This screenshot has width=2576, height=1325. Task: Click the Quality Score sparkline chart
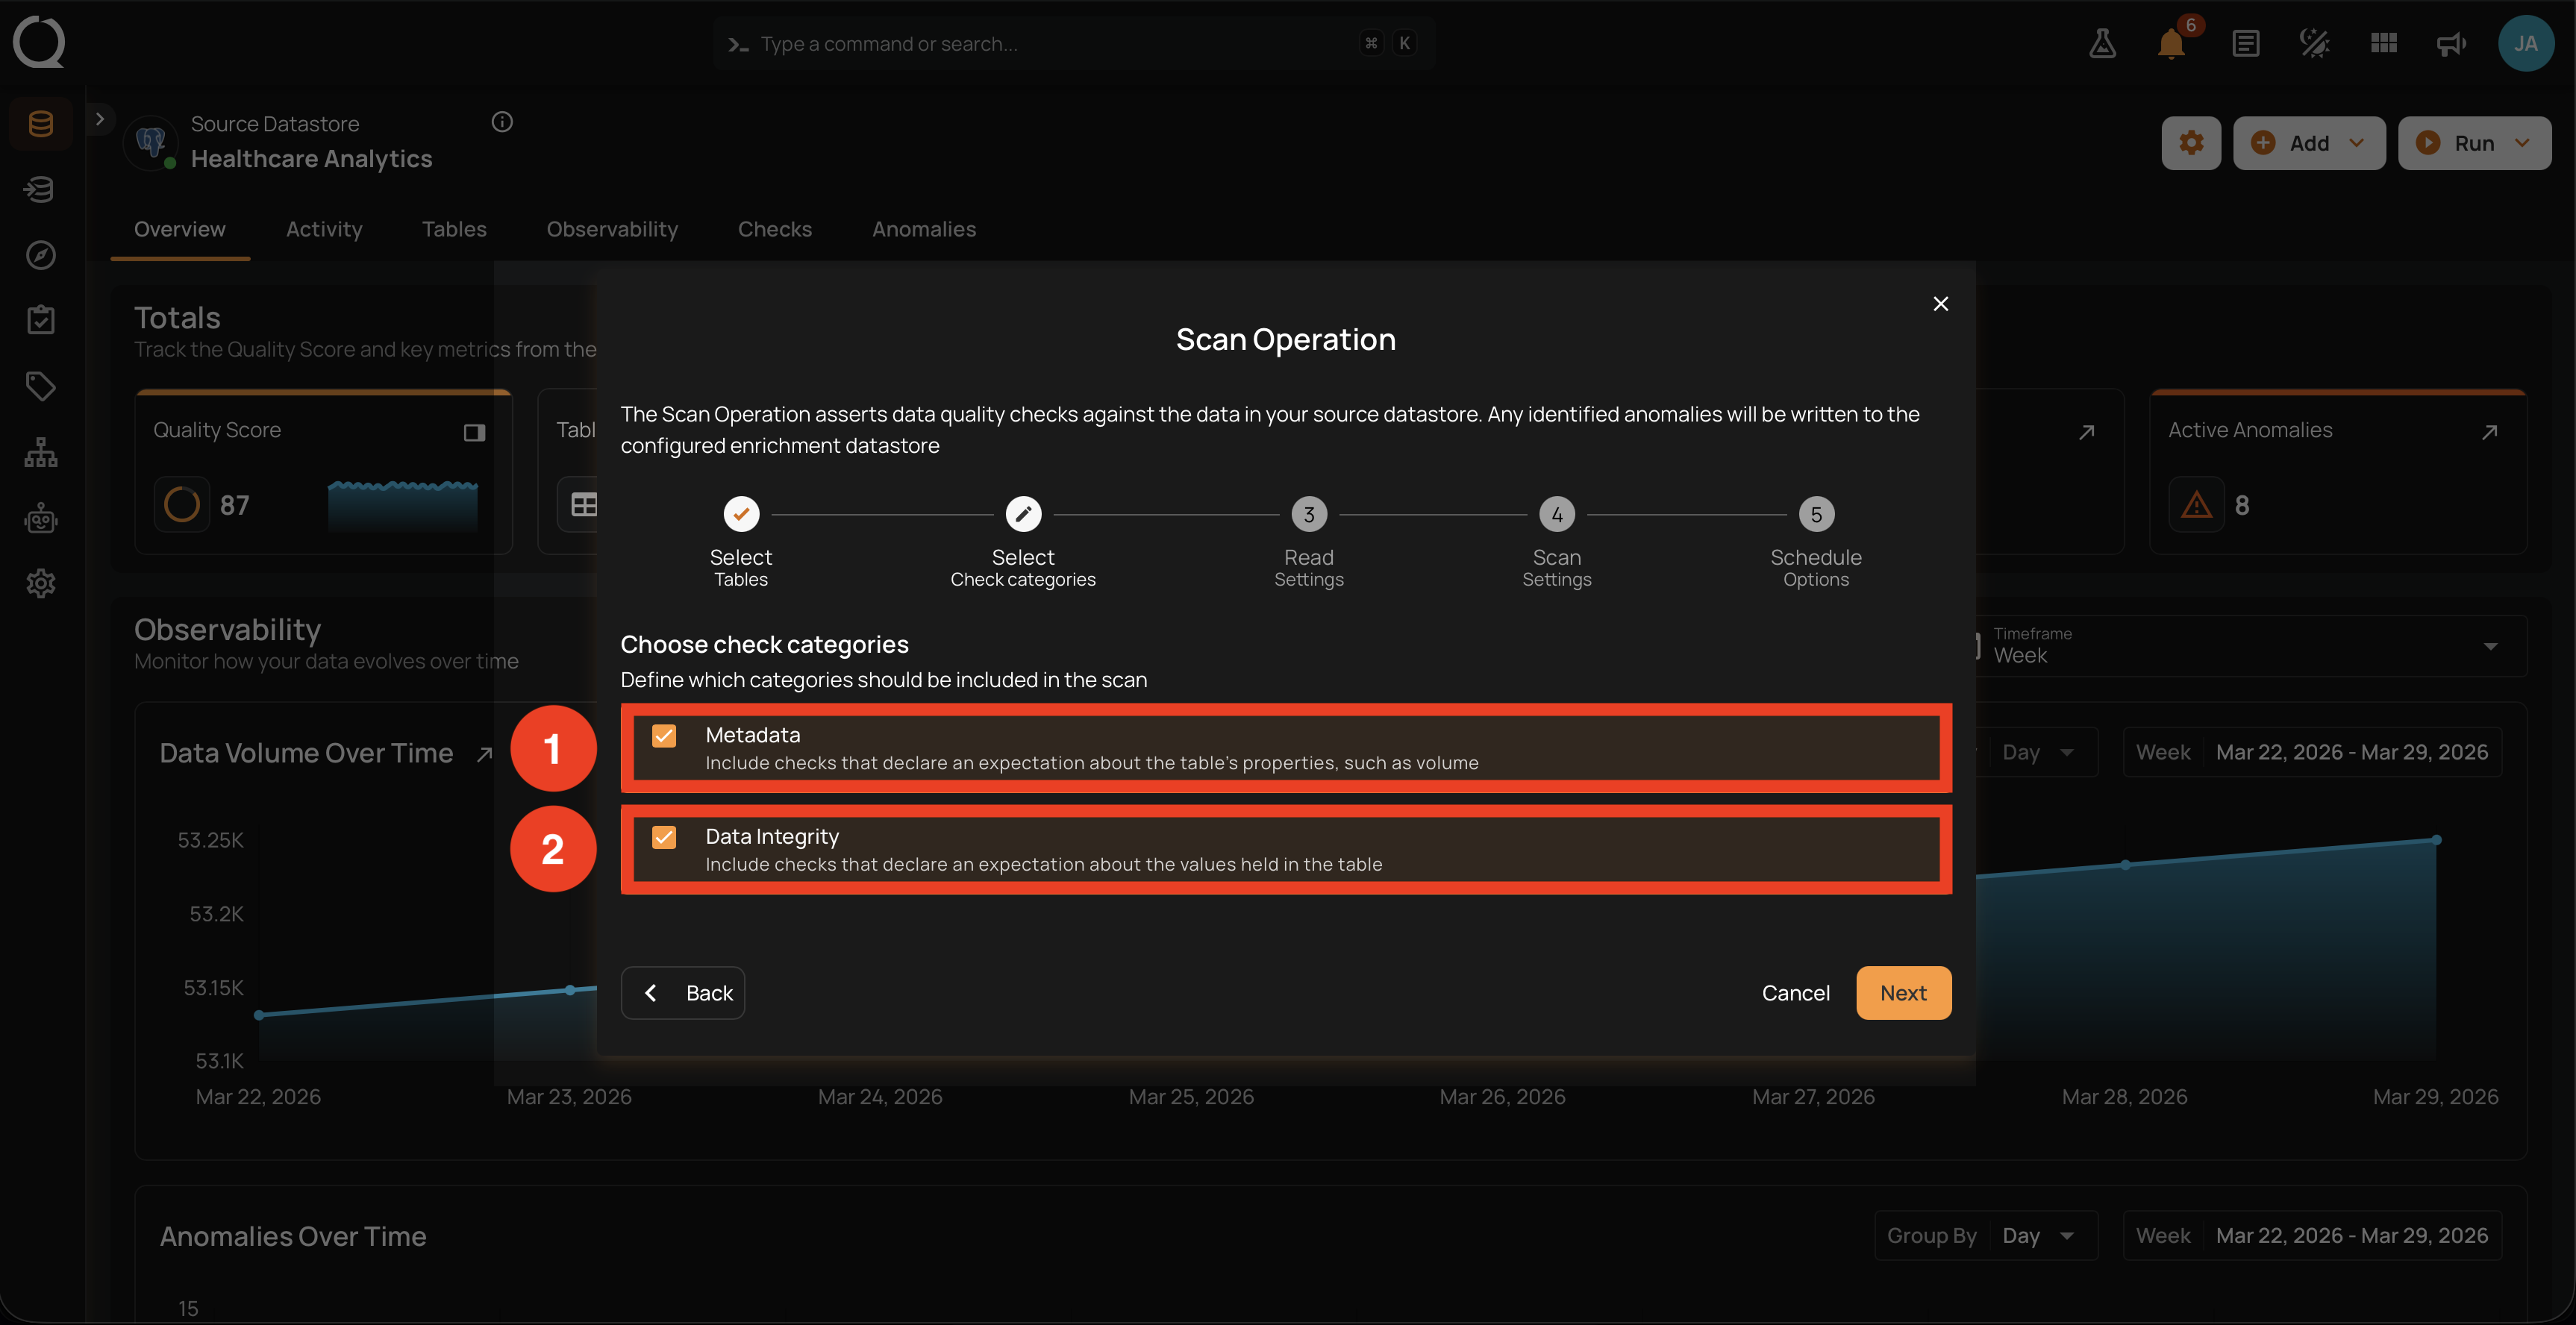[403, 505]
